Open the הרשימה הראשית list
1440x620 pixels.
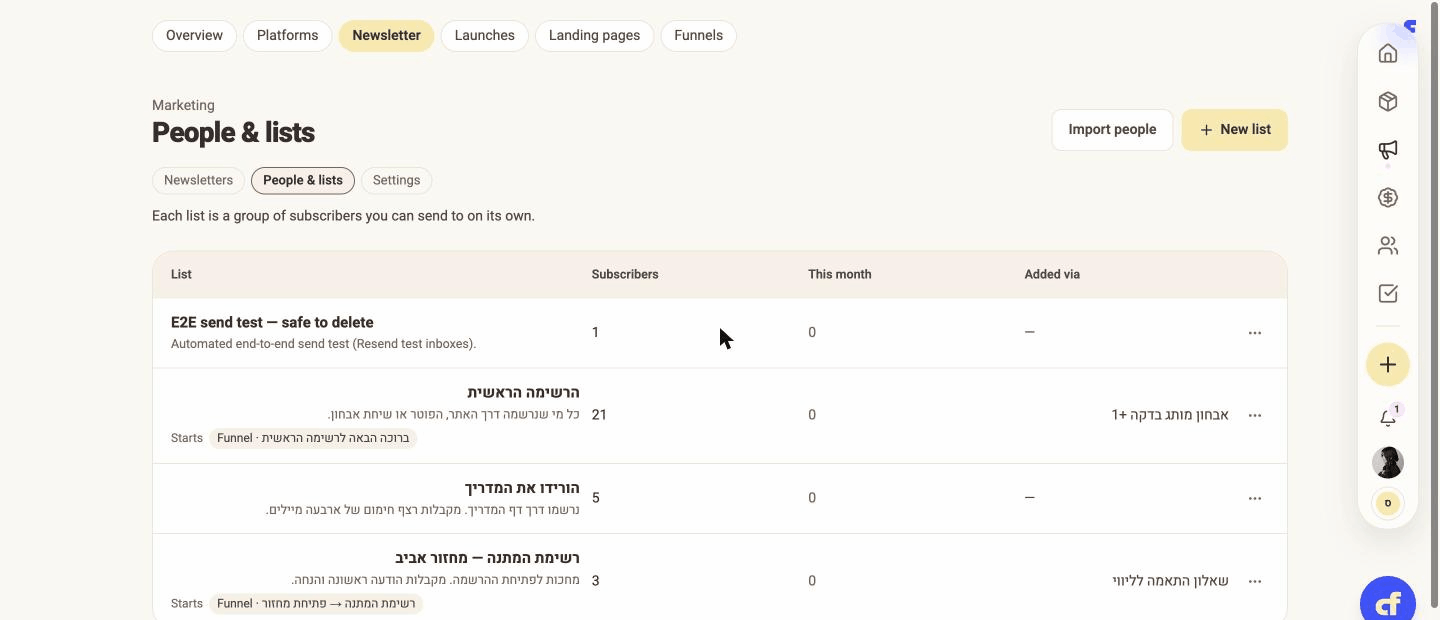pos(523,393)
